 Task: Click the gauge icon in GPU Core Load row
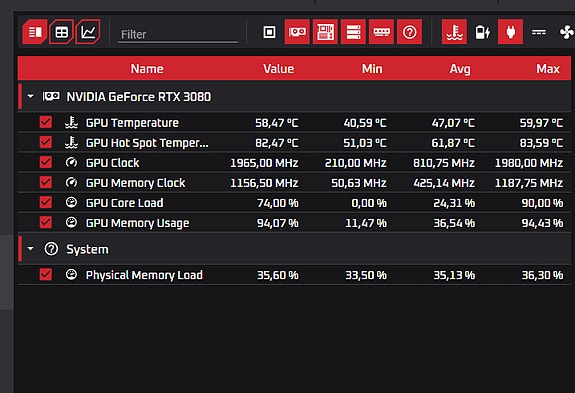(71, 202)
